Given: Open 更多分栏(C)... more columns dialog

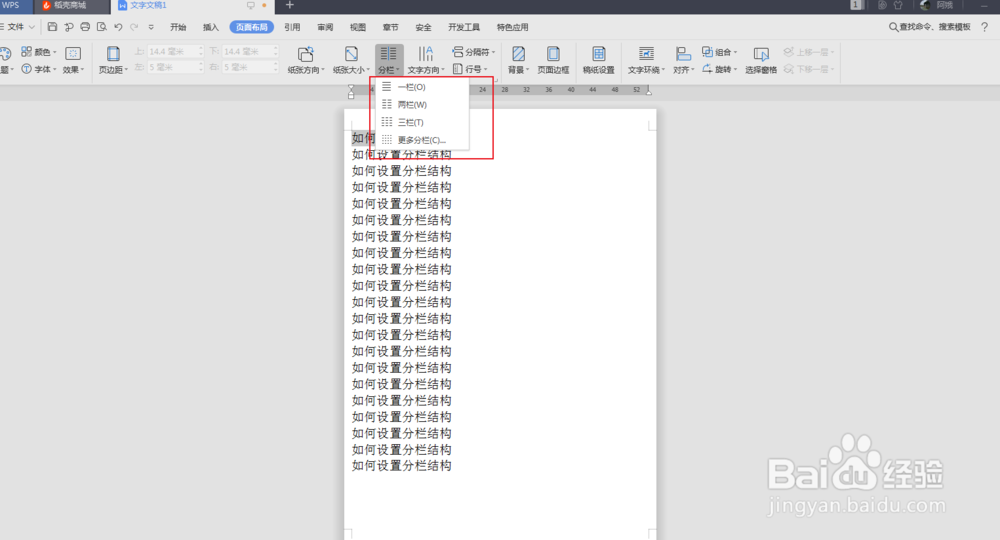Looking at the screenshot, I should pos(422,140).
